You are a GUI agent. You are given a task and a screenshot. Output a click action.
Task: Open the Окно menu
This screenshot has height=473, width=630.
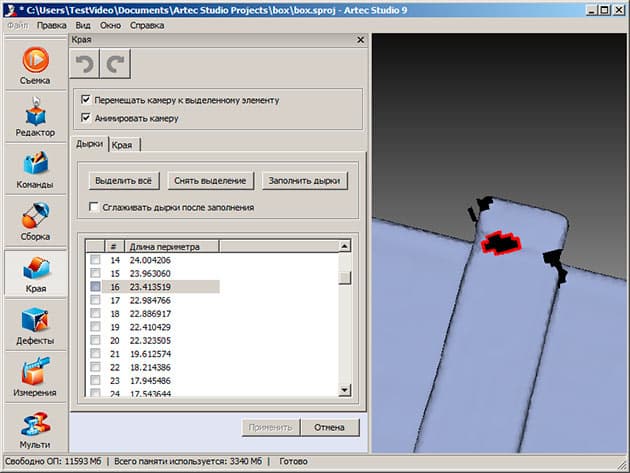[x=110, y=25]
